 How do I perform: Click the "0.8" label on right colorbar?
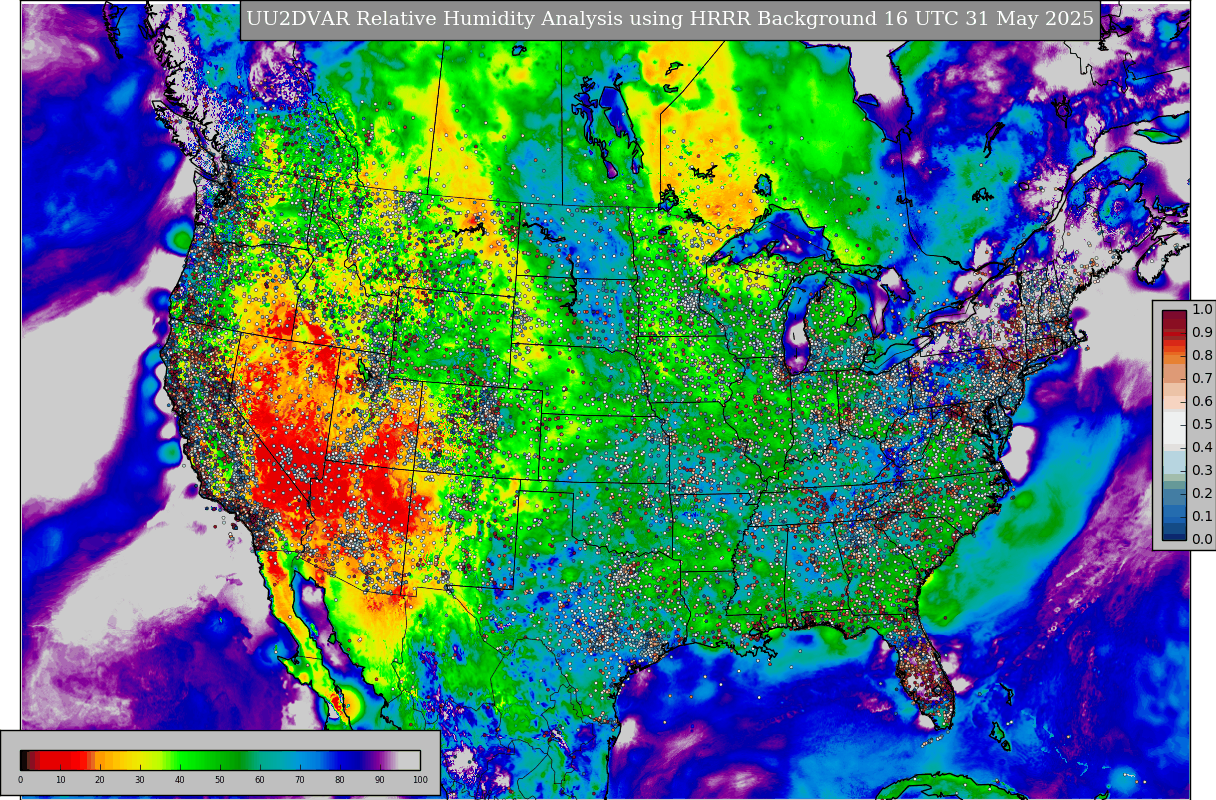pyautogui.click(x=1202, y=356)
